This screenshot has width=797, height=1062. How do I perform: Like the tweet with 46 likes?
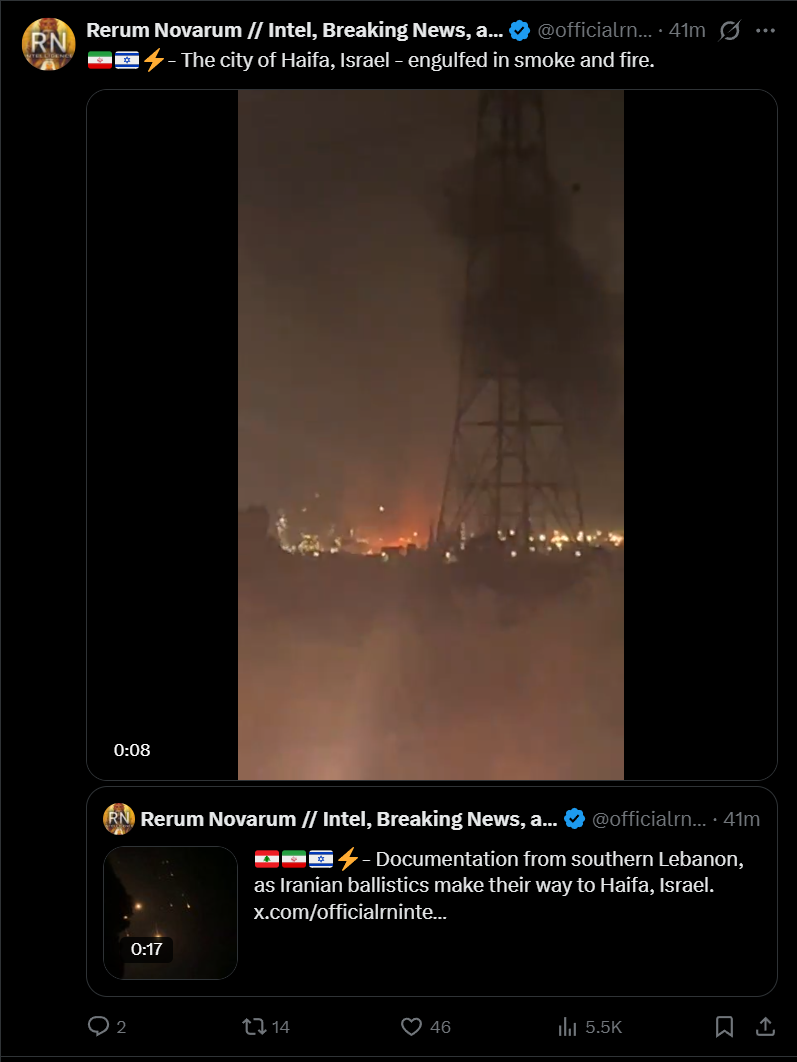click(x=411, y=1026)
